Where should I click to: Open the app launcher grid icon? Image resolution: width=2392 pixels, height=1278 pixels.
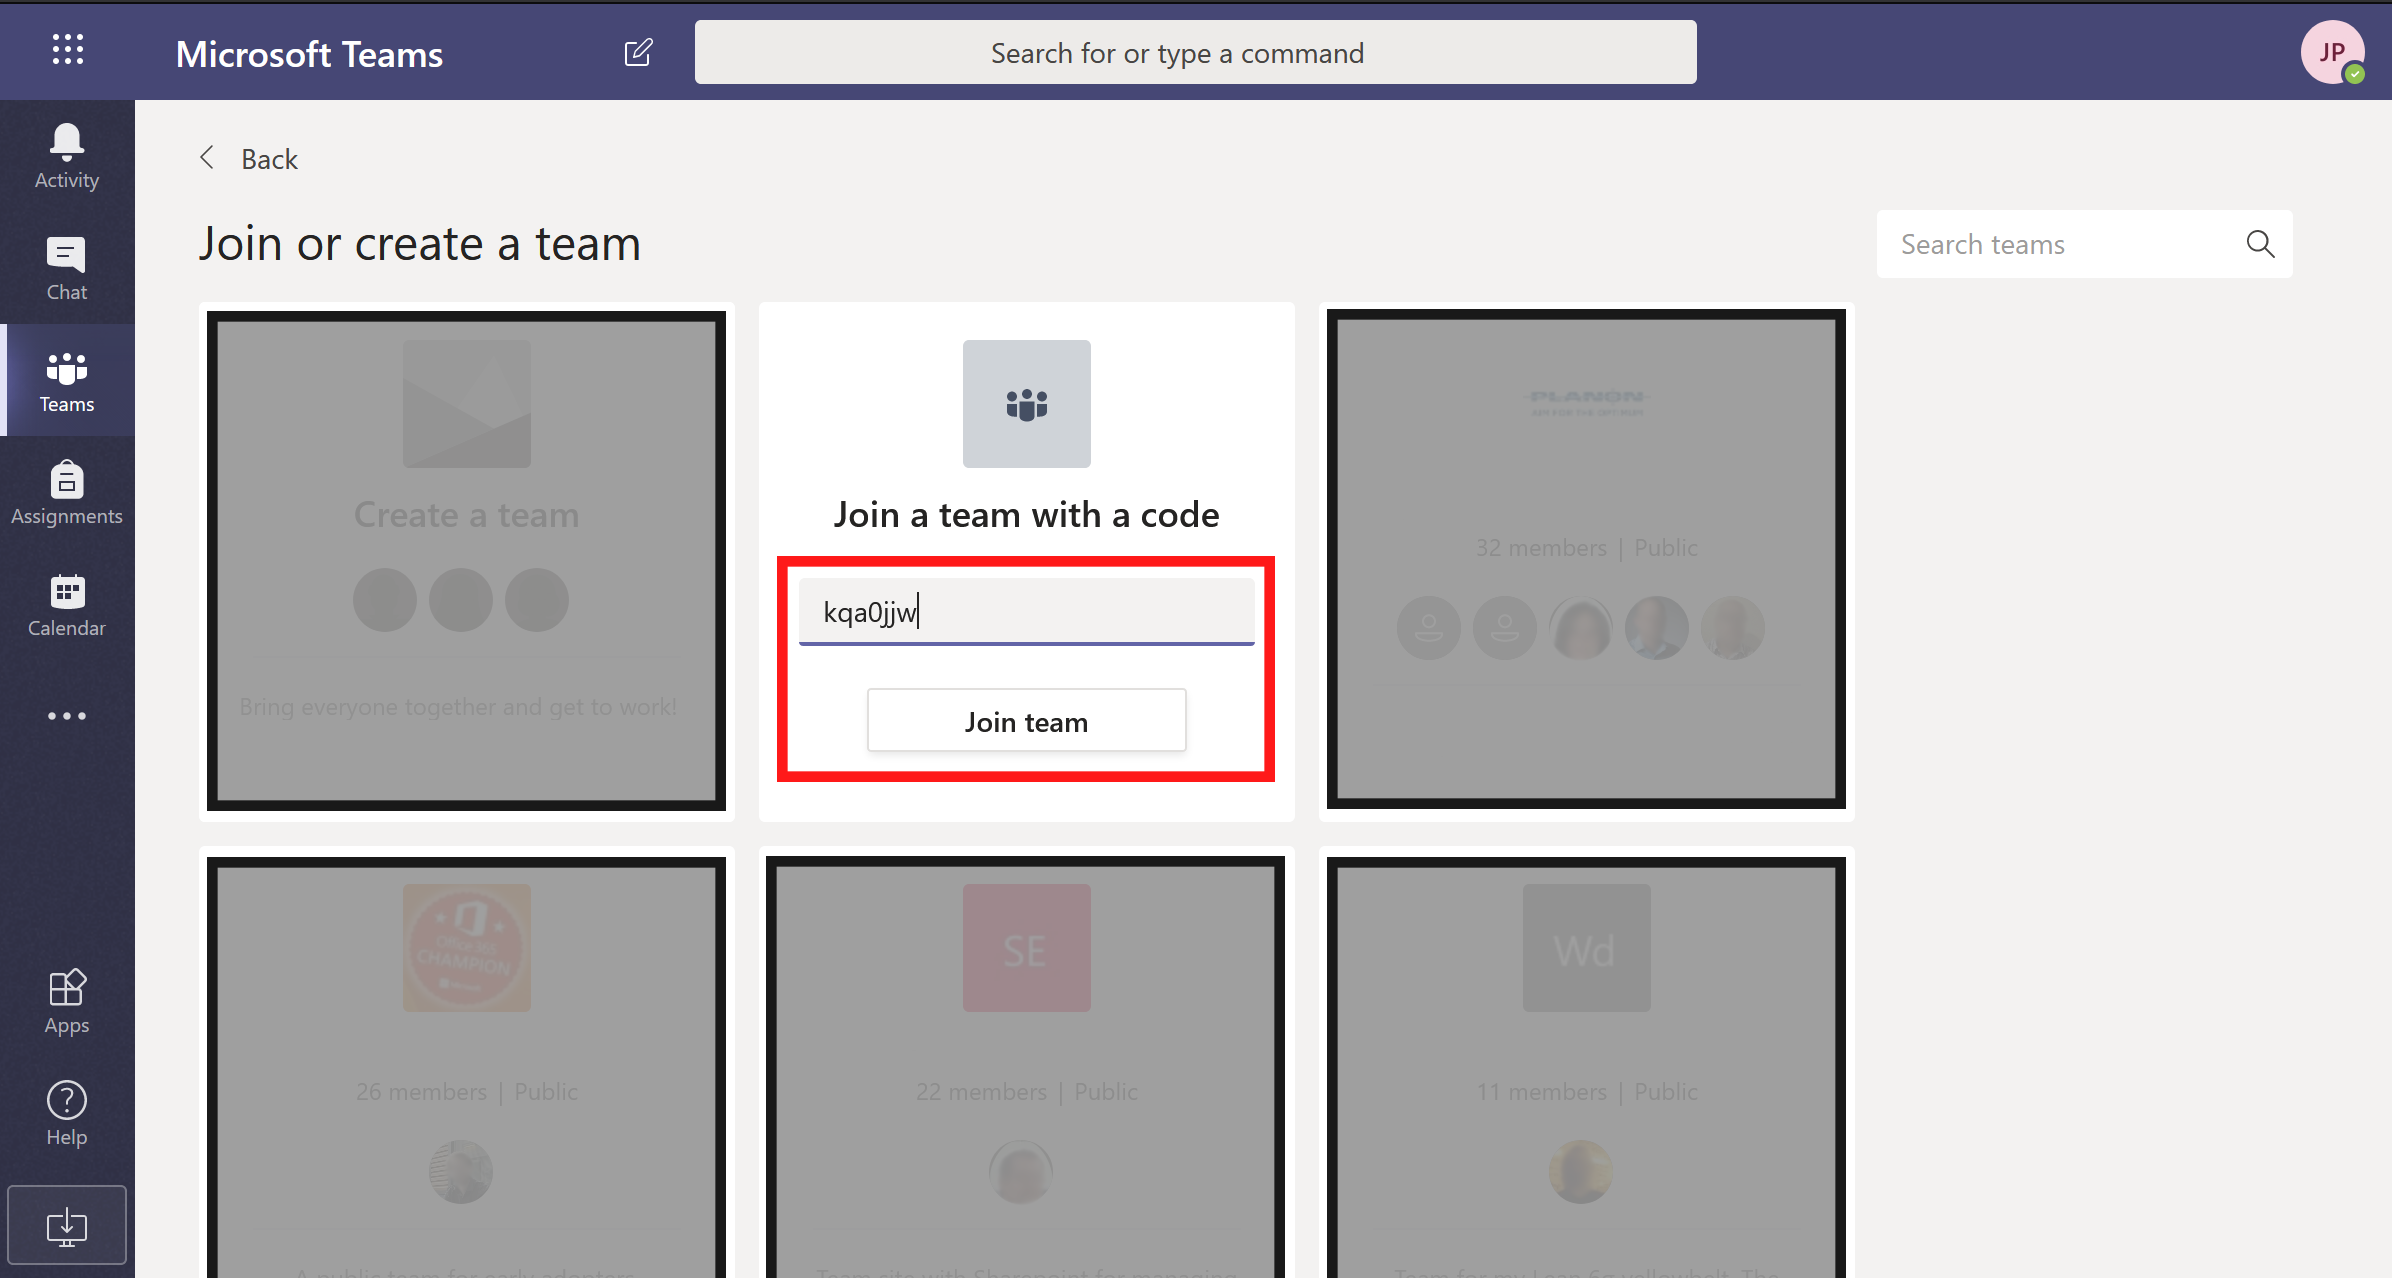point(67,50)
